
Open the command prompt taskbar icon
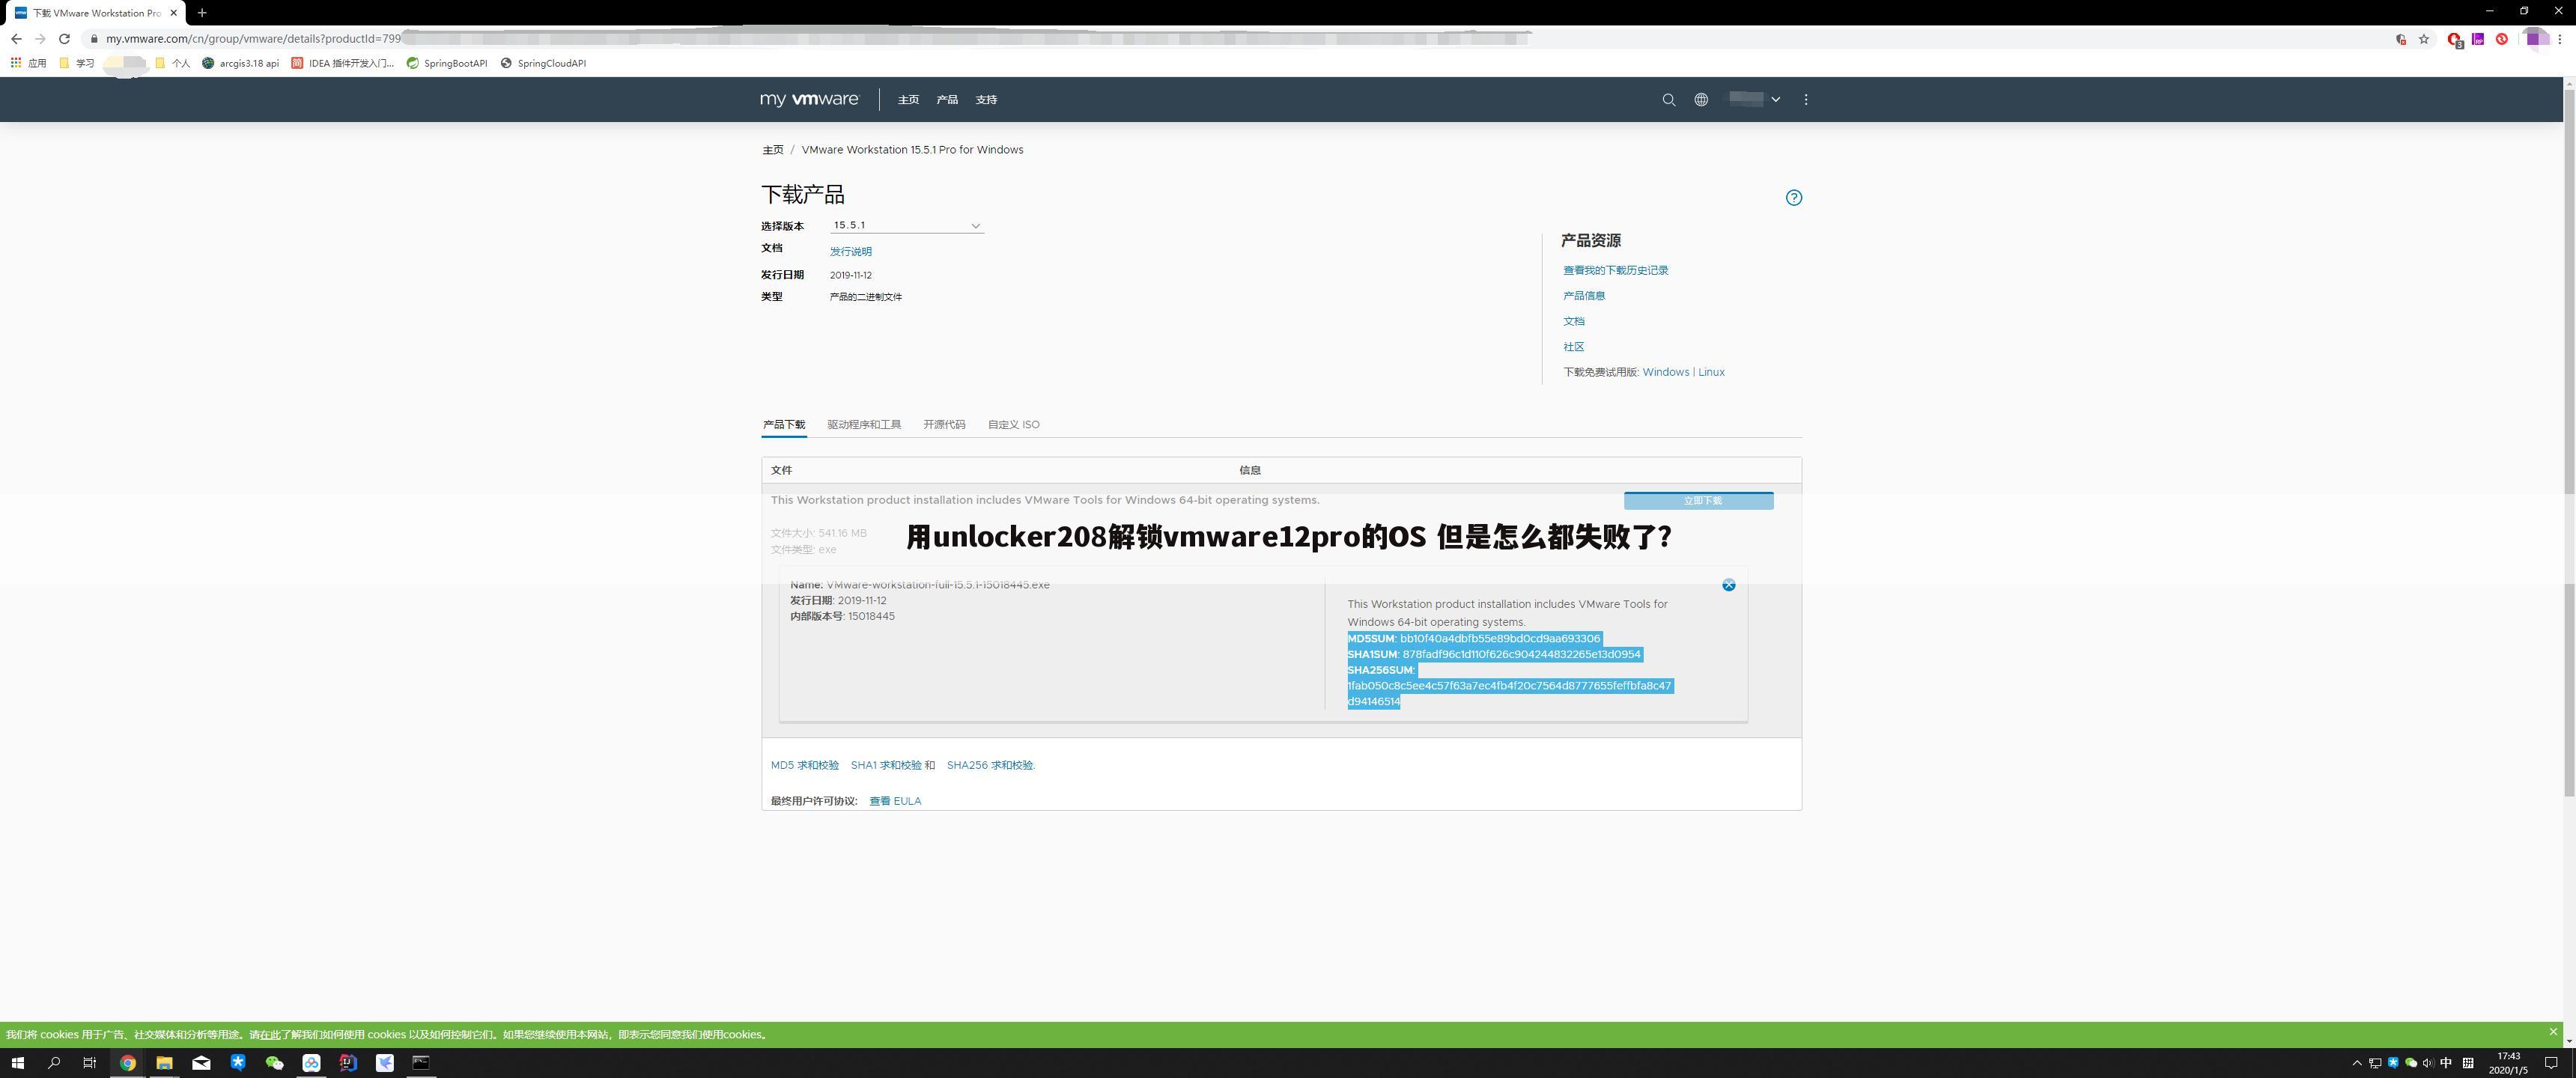coord(421,1062)
